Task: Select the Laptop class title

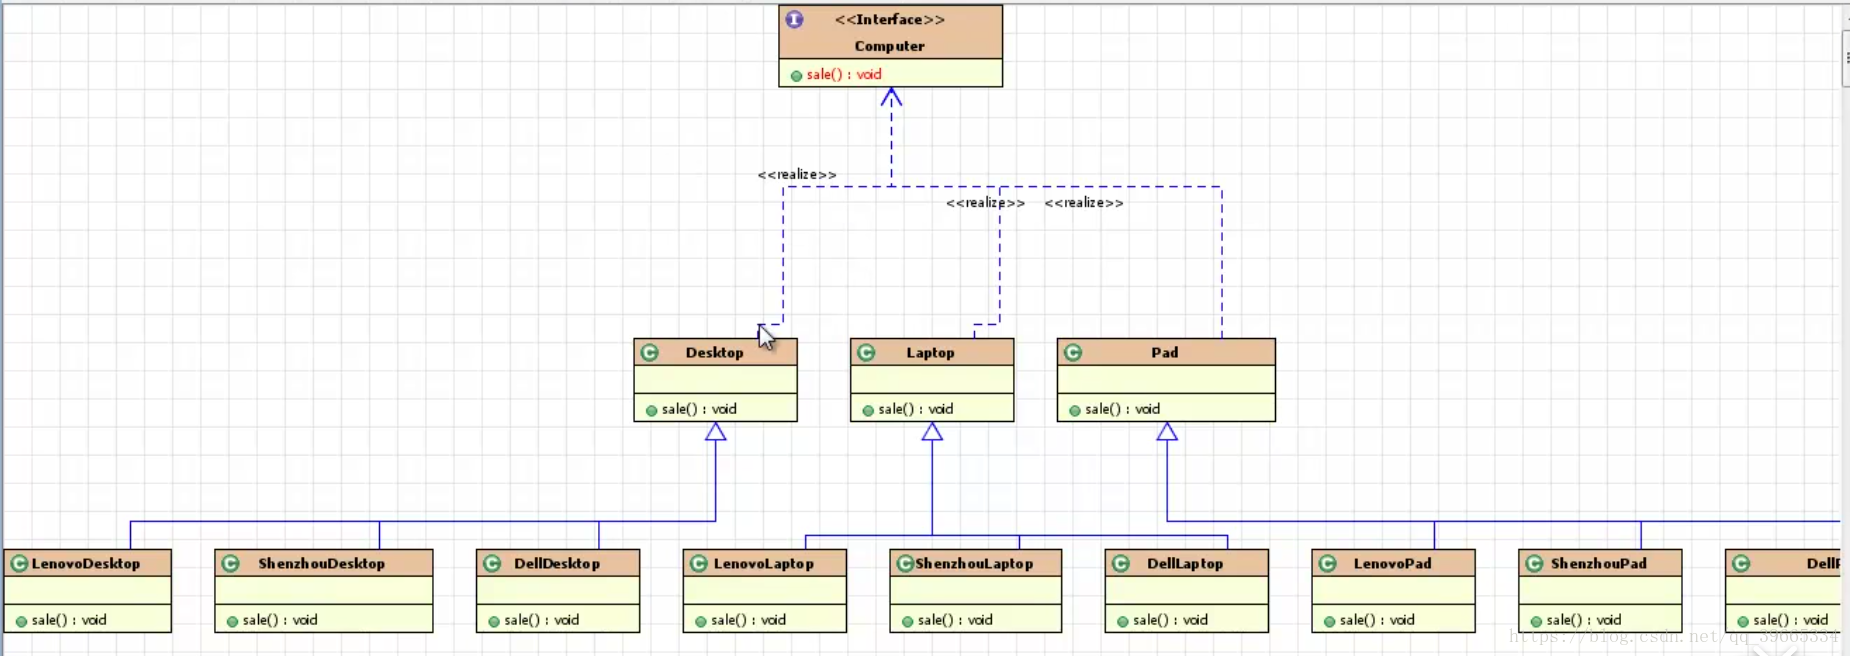Action: click(930, 352)
